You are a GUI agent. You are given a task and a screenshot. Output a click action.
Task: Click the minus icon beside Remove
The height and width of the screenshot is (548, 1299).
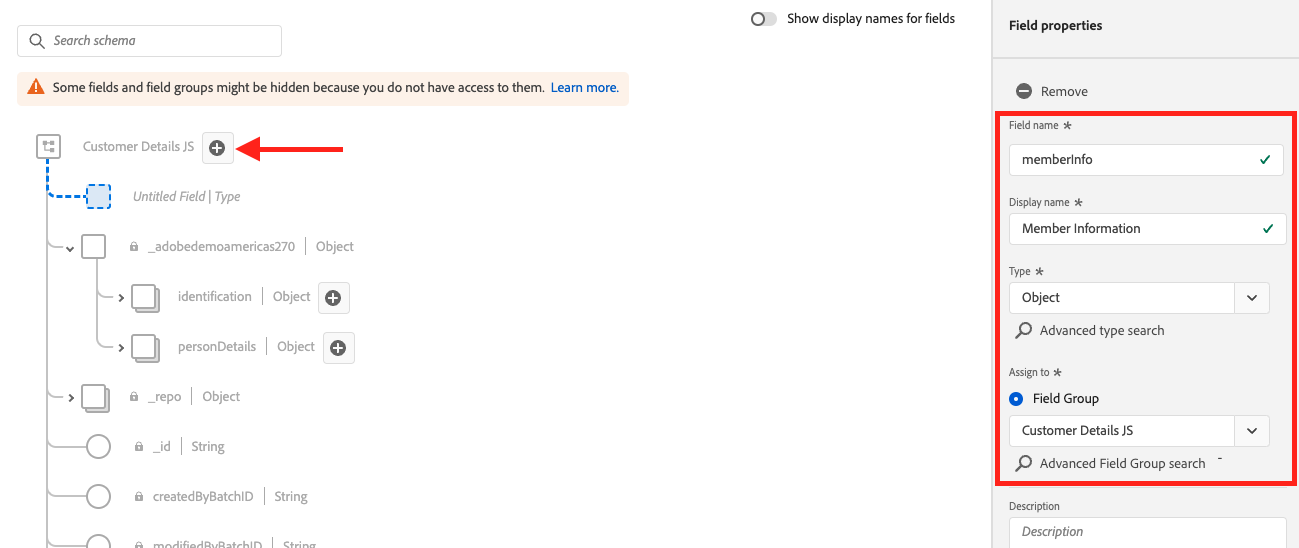pyautogui.click(x=1024, y=91)
